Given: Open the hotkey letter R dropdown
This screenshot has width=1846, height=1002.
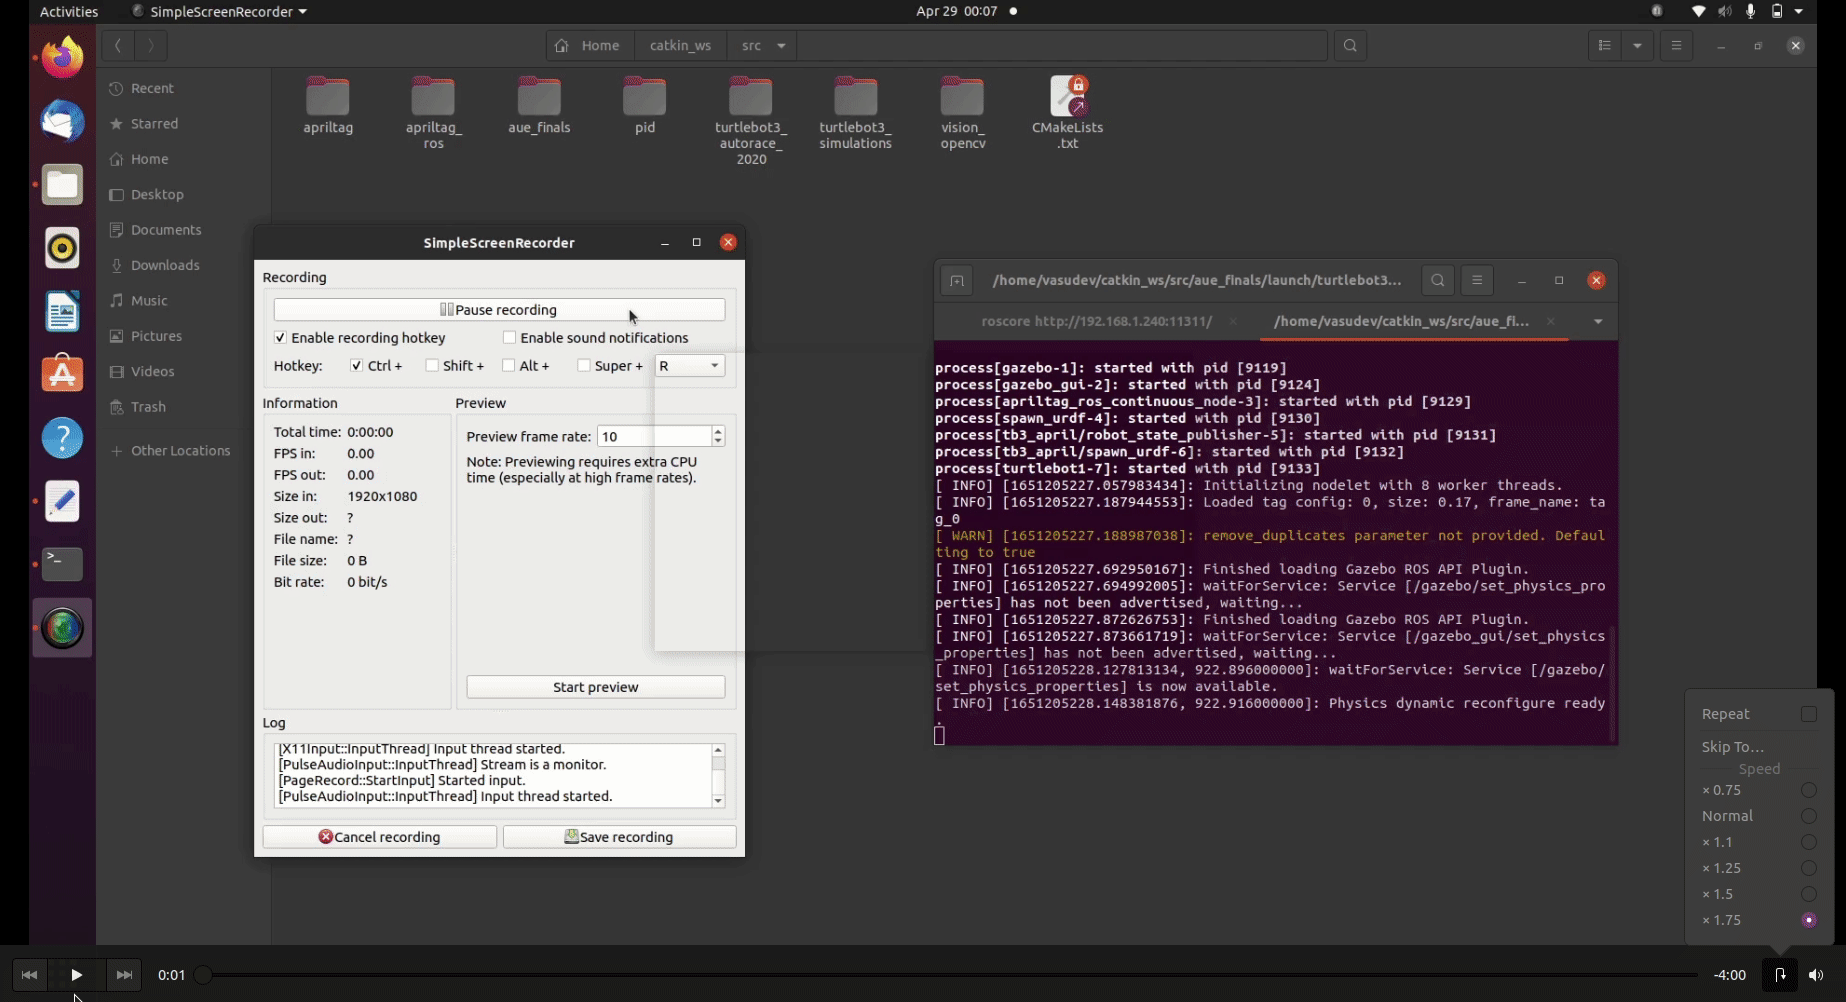Looking at the screenshot, I should pos(690,366).
